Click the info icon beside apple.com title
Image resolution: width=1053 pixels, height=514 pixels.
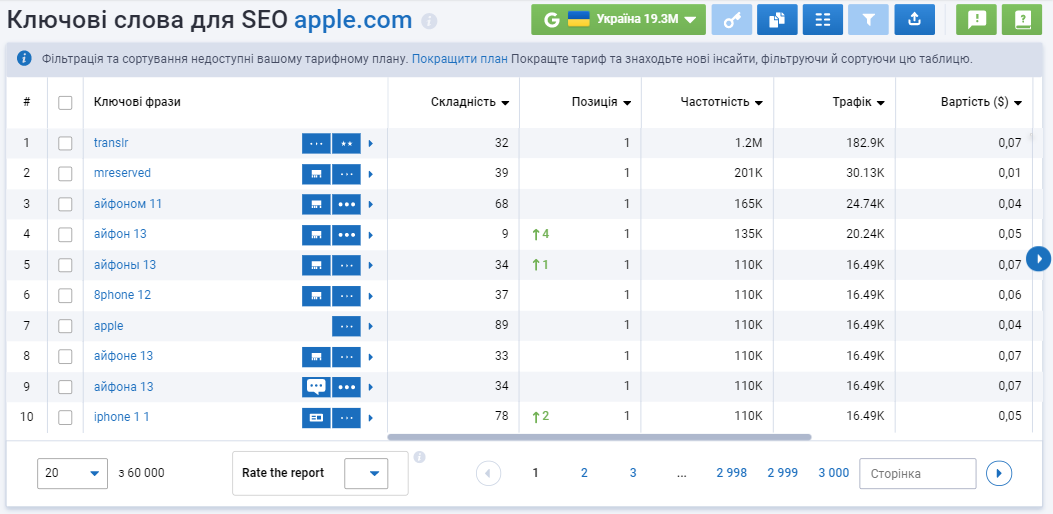[429, 22]
